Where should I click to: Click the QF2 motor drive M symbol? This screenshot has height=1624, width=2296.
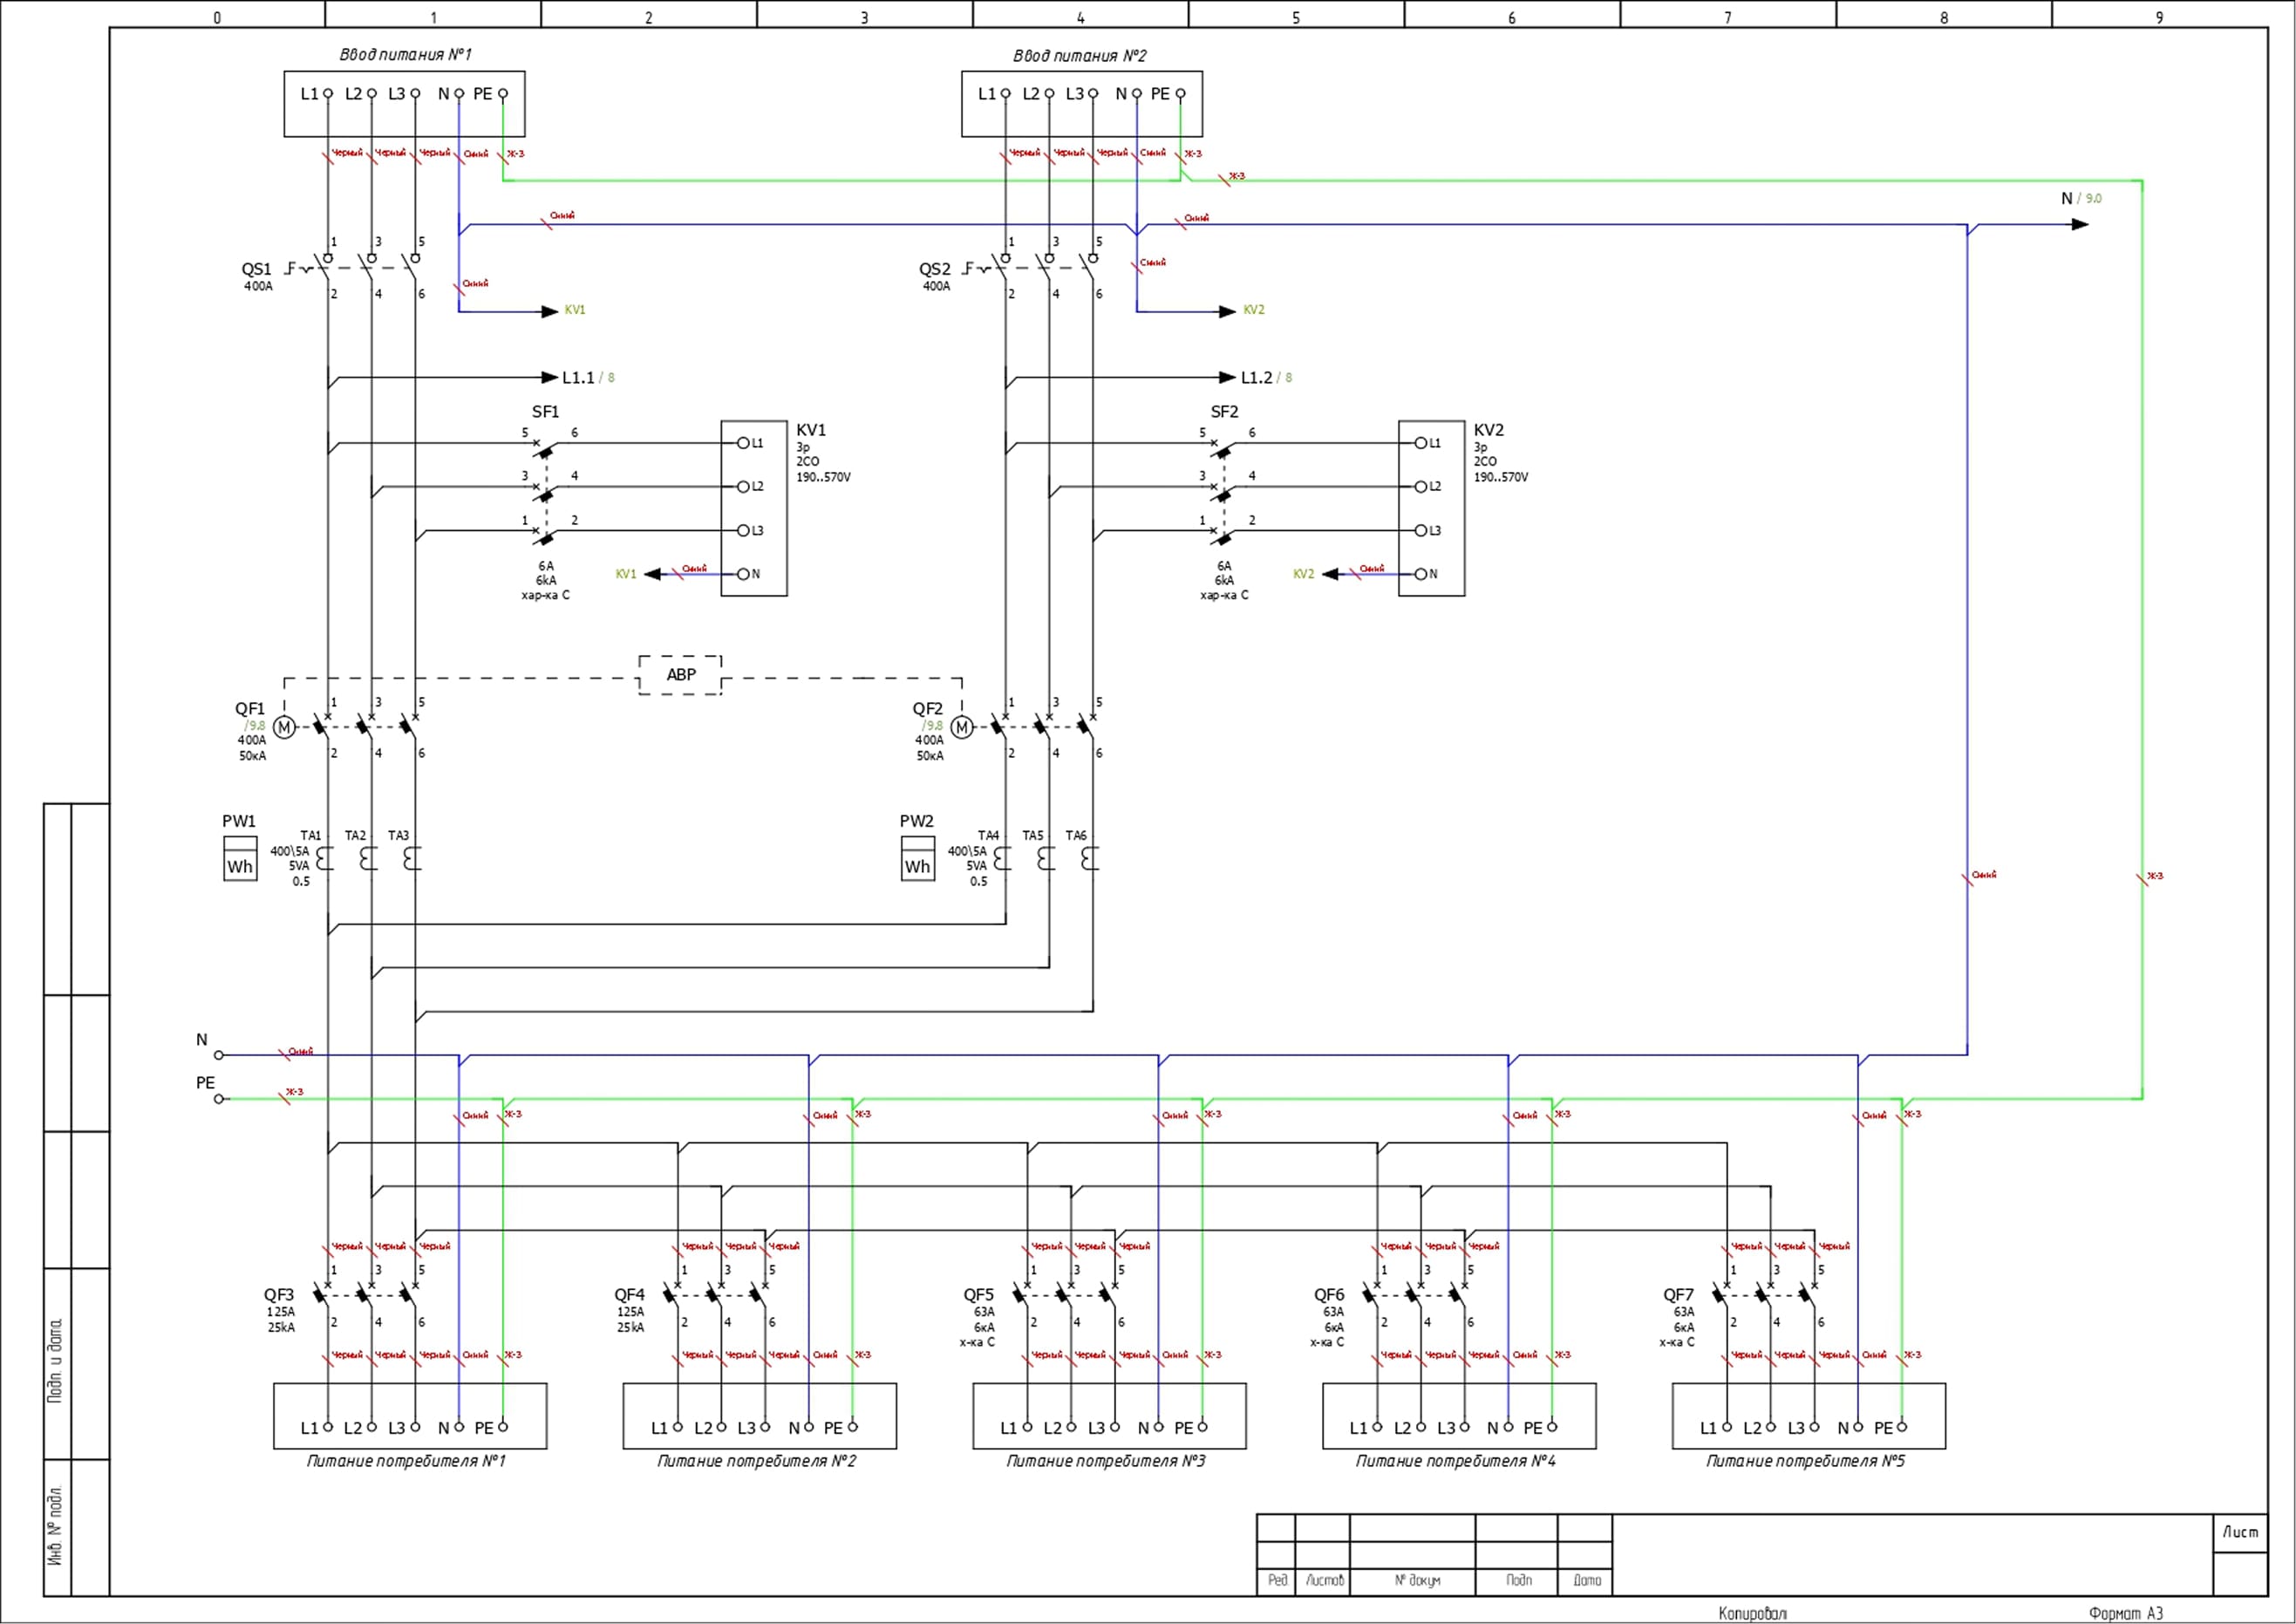click(962, 727)
